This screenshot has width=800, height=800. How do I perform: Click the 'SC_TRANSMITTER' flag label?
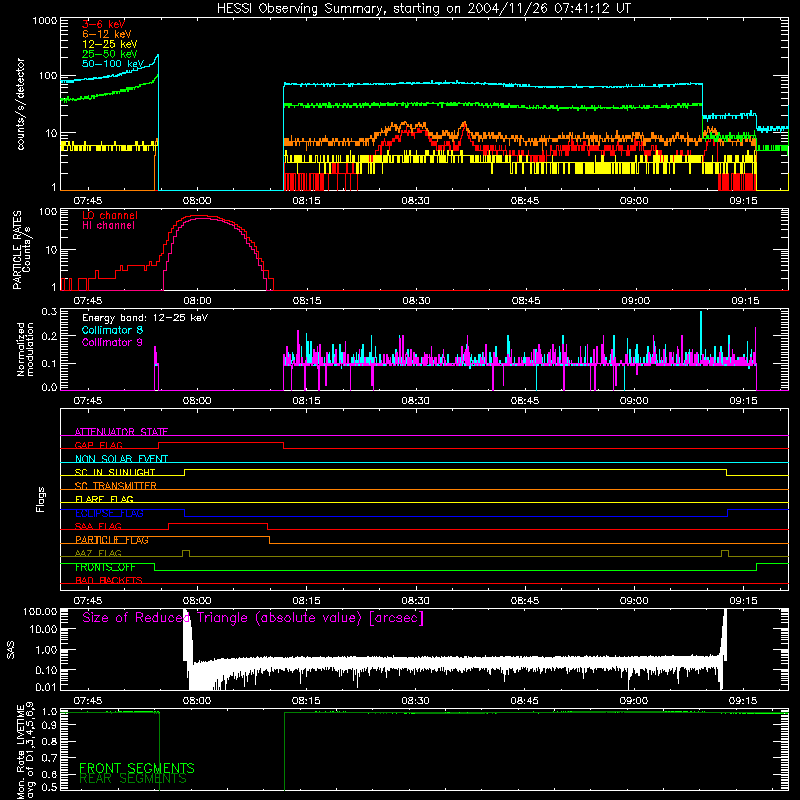tap(116, 486)
